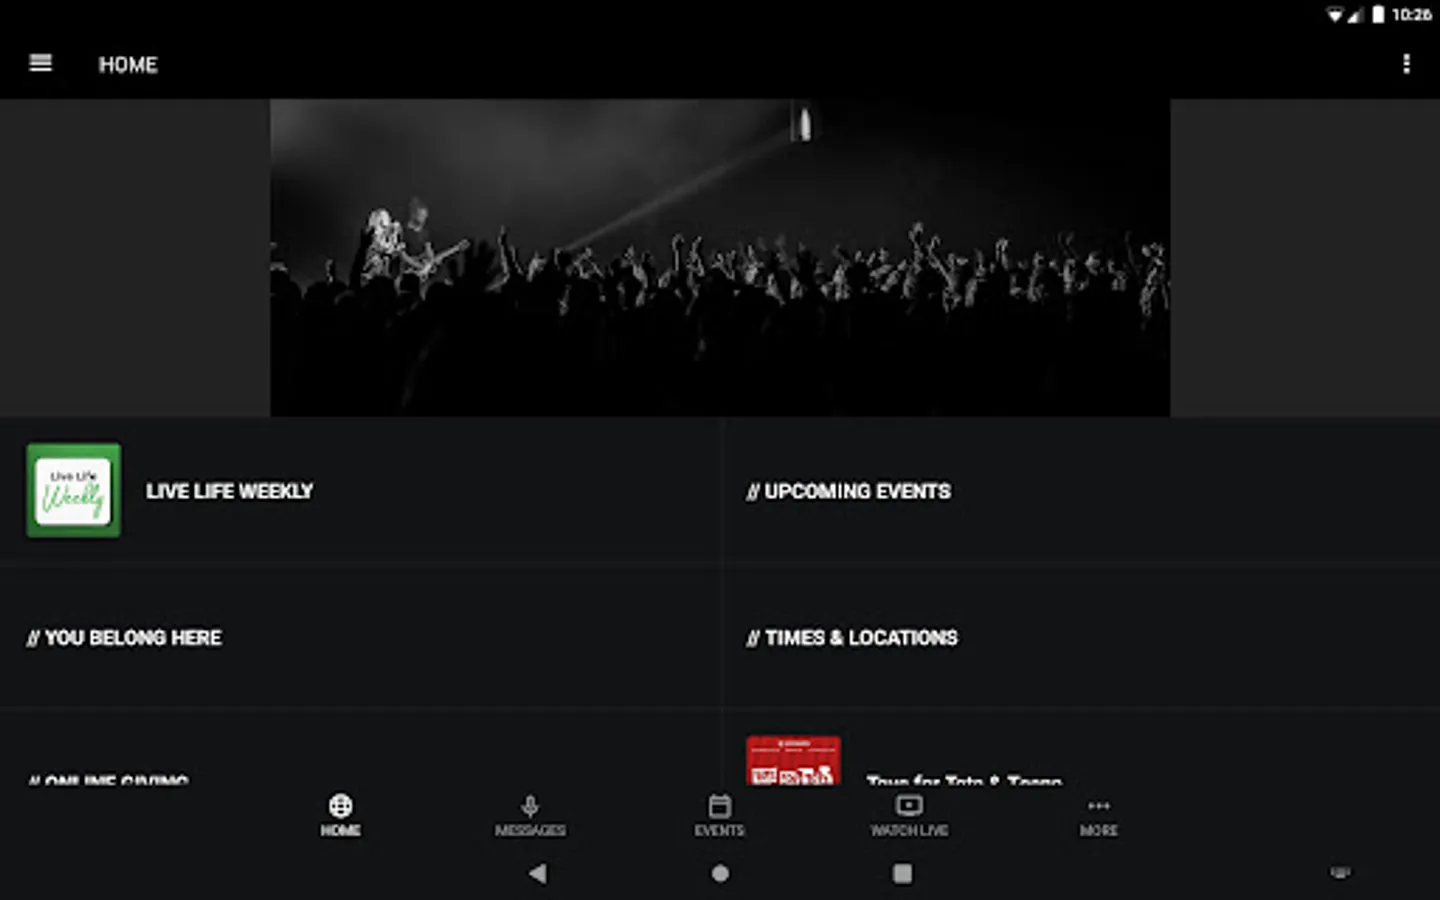1440x900 pixels.
Task: Tap the Android back triangle
Action: click(538, 873)
